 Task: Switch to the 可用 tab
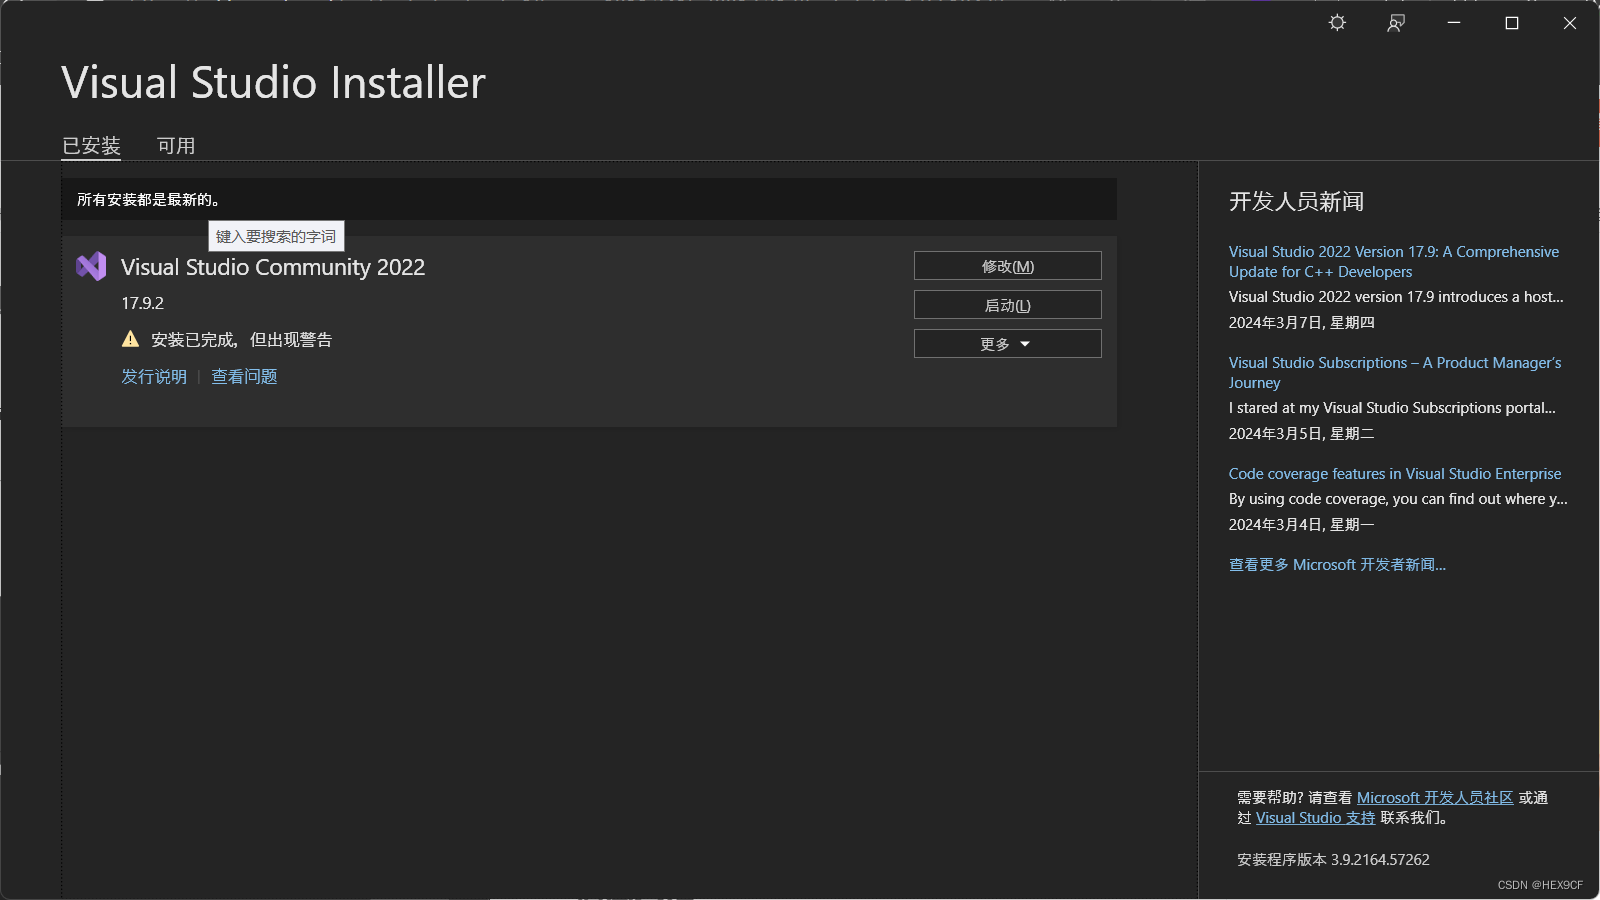[x=176, y=146]
